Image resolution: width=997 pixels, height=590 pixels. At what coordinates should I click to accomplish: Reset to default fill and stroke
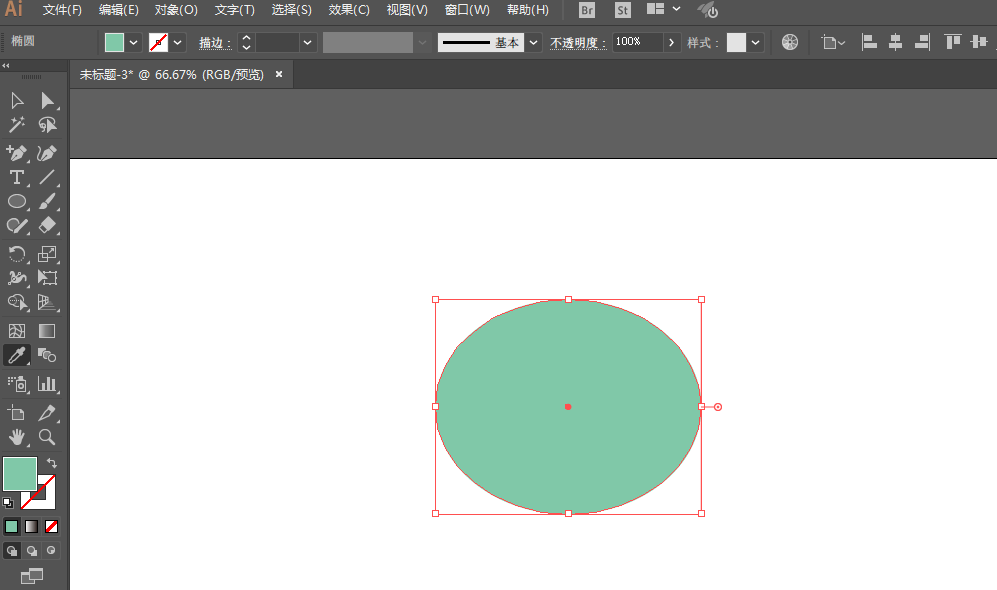(x=8, y=503)
